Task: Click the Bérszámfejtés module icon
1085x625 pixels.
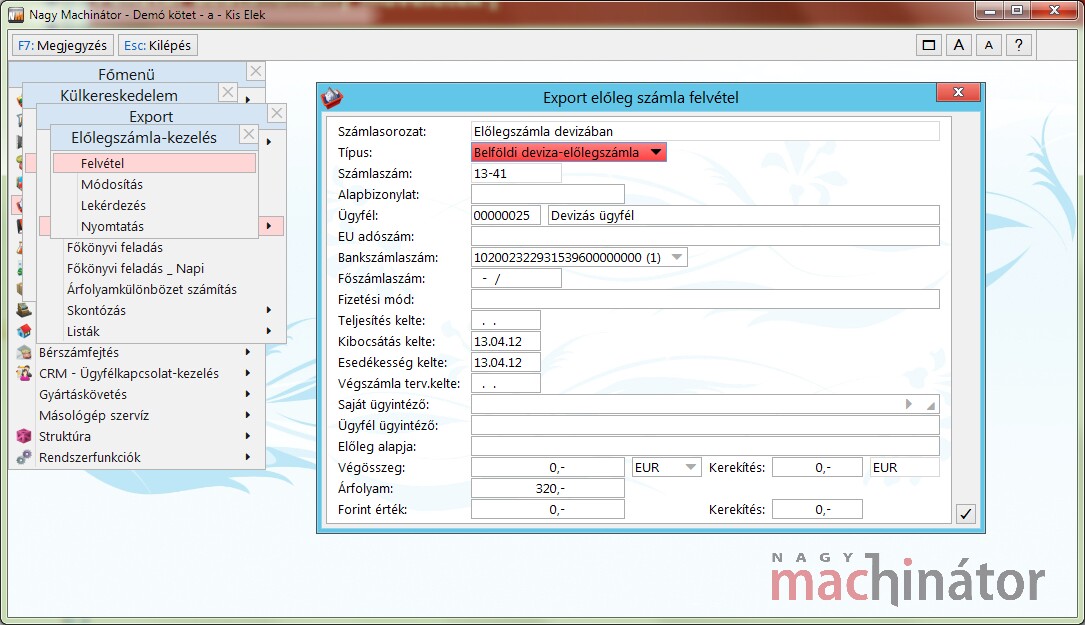Action: pyautogui.click(x=24, y=352)
